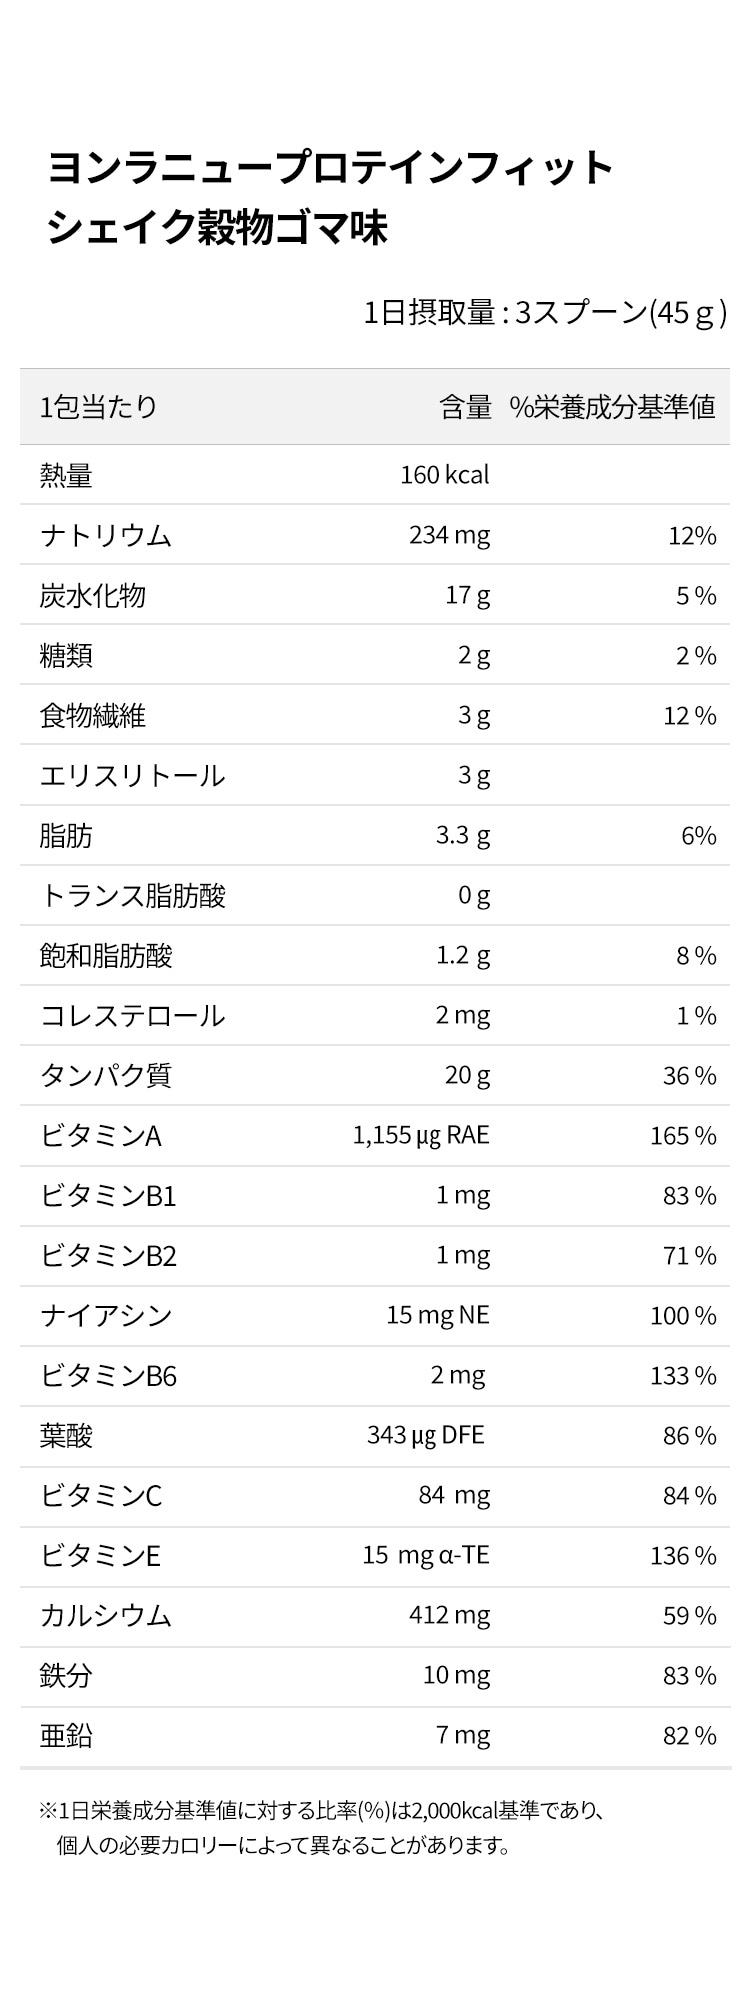Click the 含量 column header
Viewport: 750px width, 2005px height.
click(x=466, y=407)
